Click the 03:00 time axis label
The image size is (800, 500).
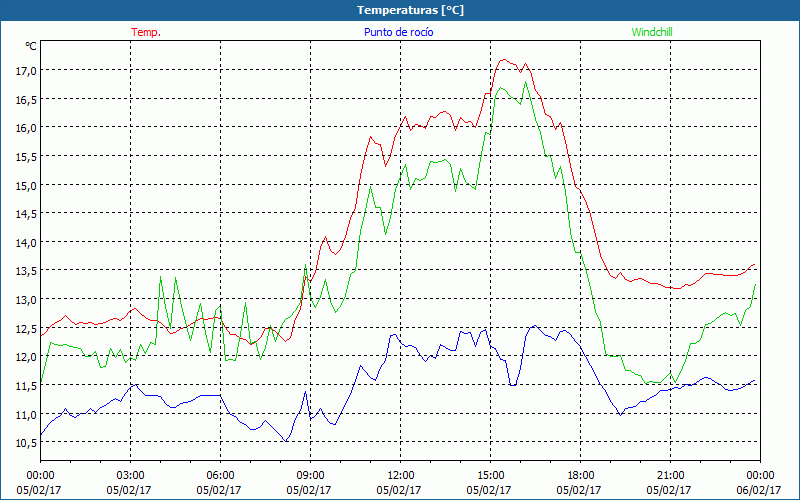[x=130, y=476]
